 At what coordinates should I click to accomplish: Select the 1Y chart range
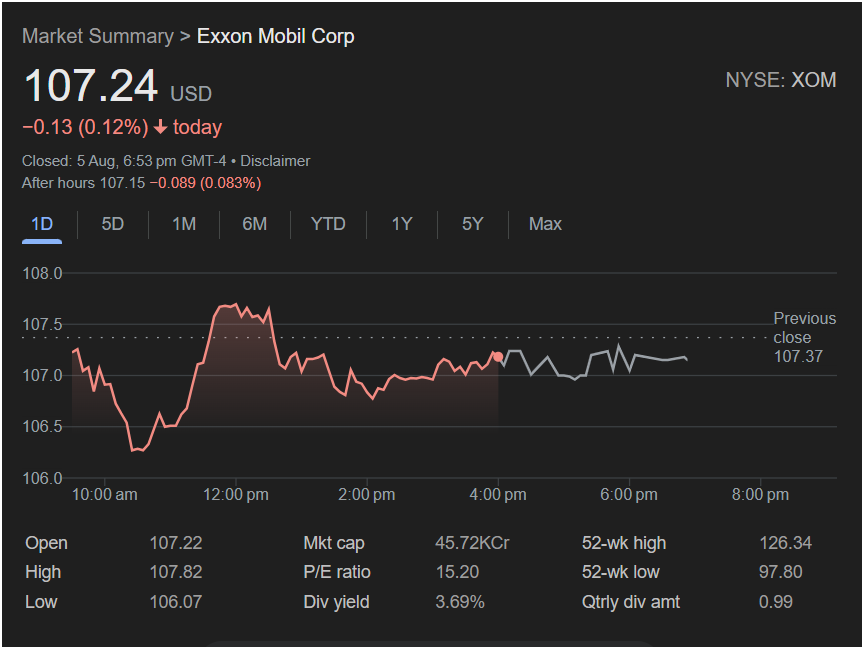402,224
